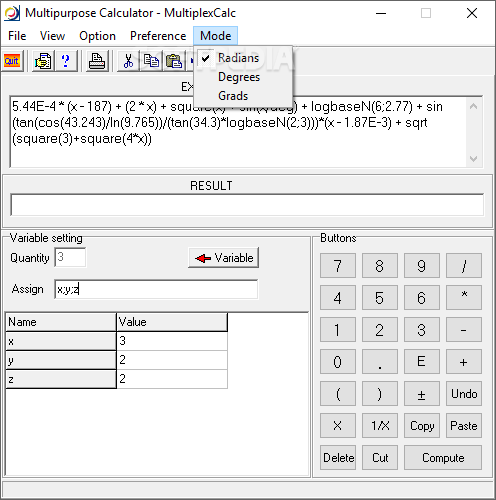This screenshot has height=500, width=496.
Task: Click the 1/X reciprocal button
Action: click(x=380, y=426)
